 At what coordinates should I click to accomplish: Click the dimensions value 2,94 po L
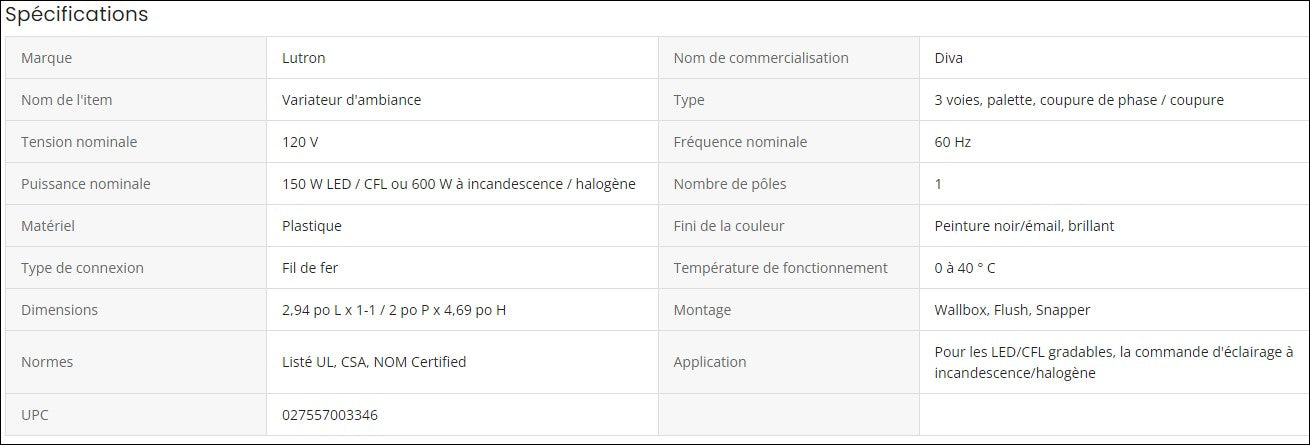(x=394, y=310)
